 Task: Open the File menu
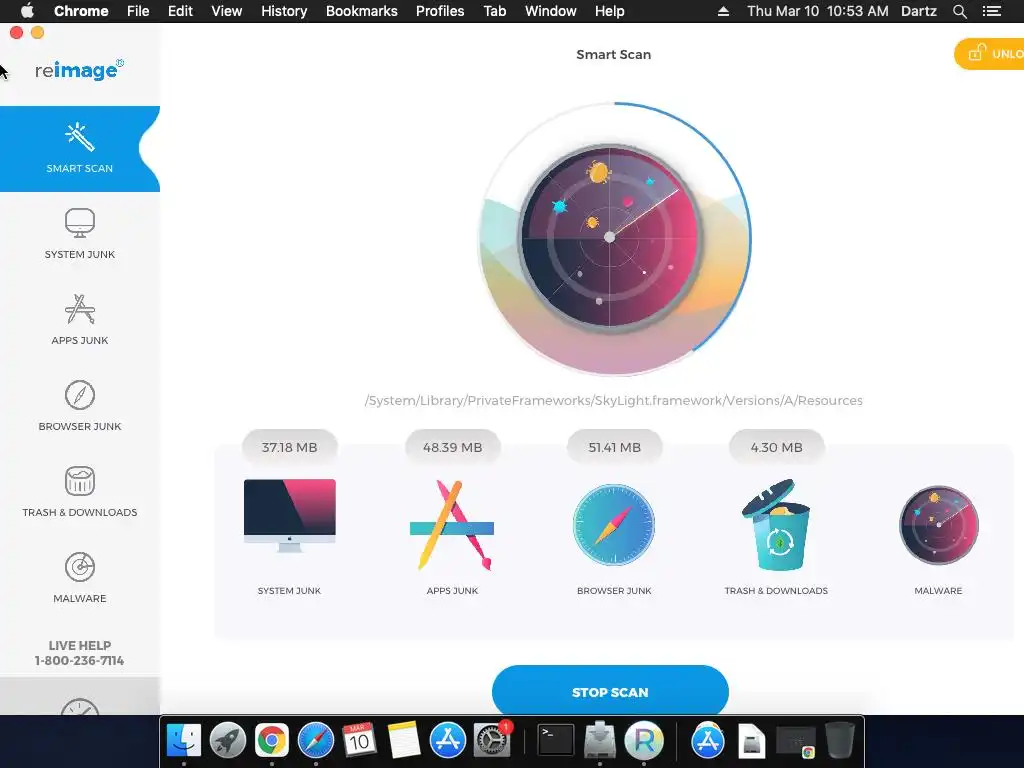(138, 11)
